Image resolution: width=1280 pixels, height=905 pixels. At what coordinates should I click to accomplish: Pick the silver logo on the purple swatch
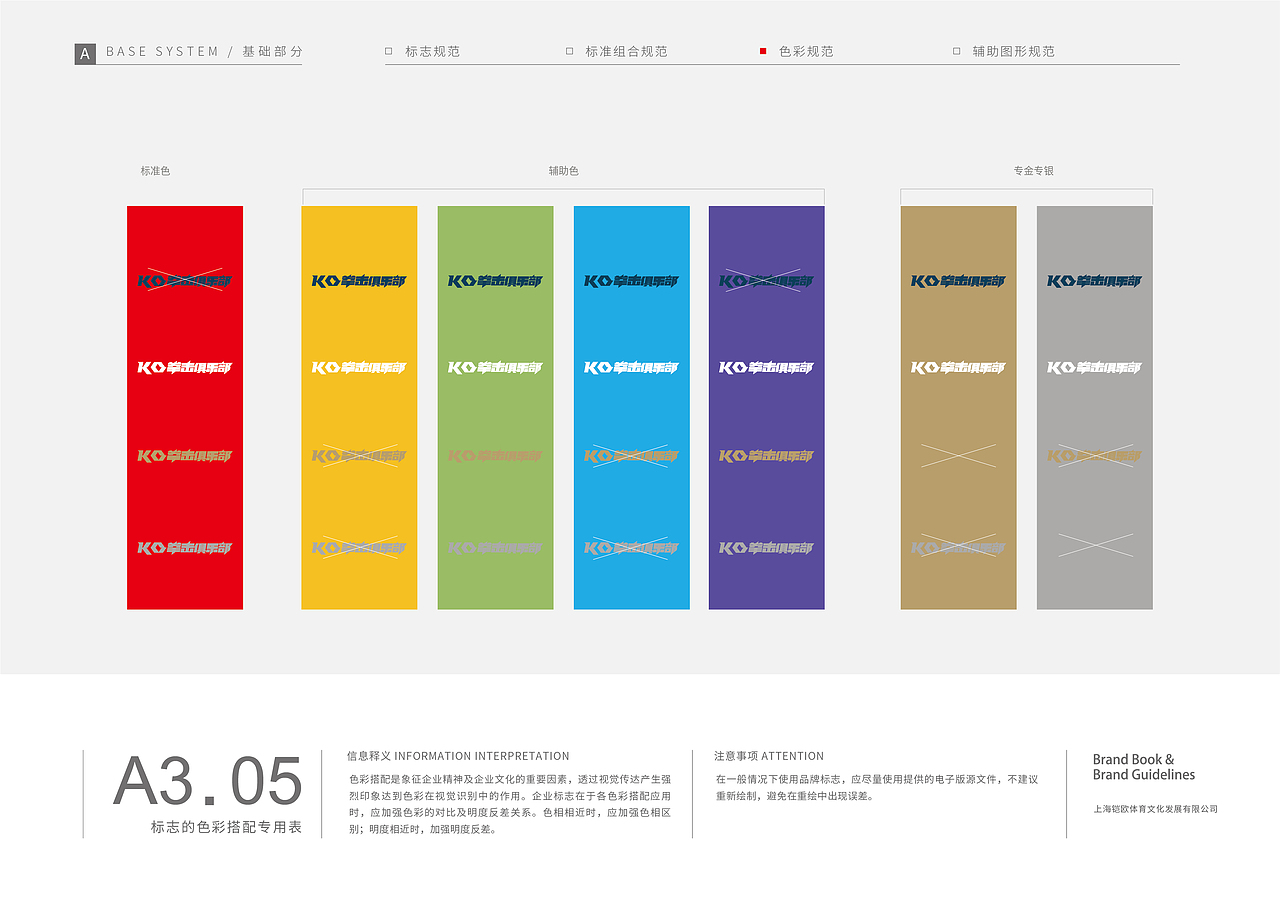766,548
